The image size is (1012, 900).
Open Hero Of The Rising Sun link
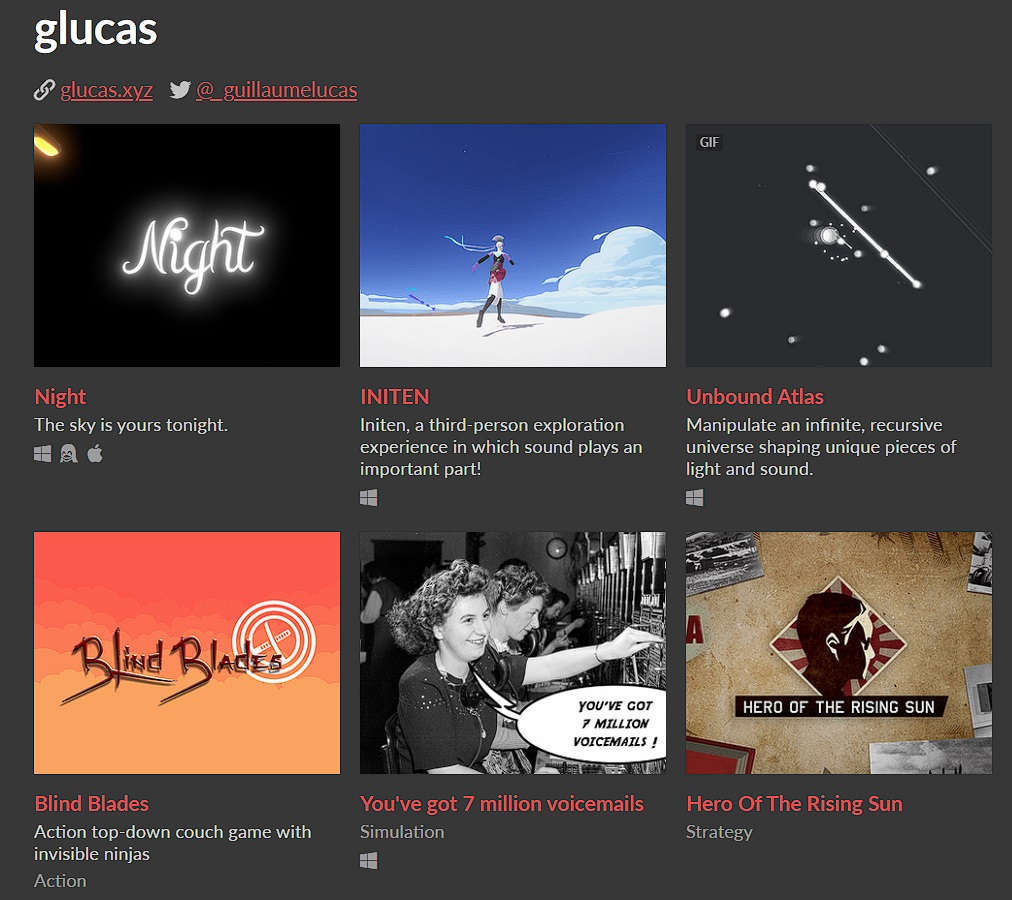pyautogui.click(x=794, y=804)
